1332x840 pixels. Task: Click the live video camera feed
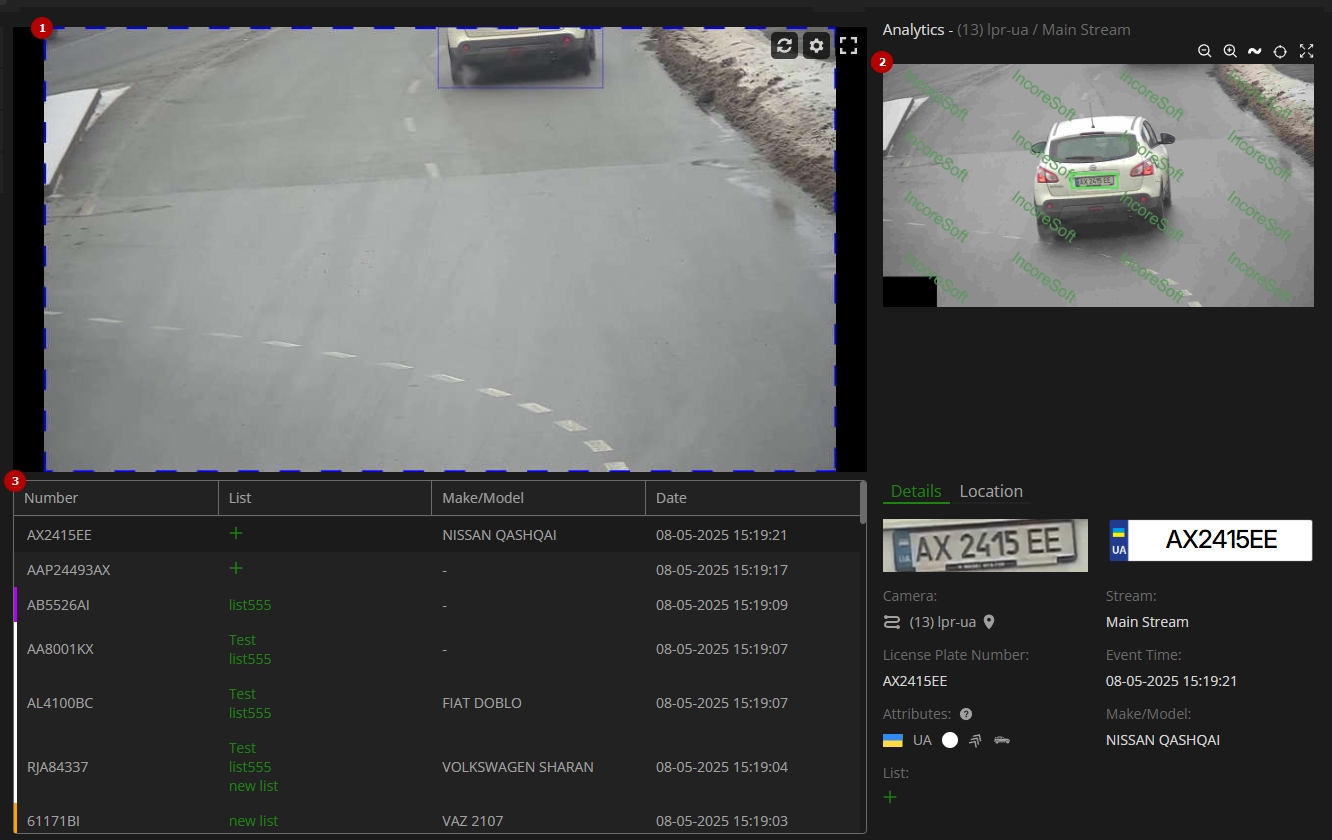pyautogui.click(x=440, y=249)
